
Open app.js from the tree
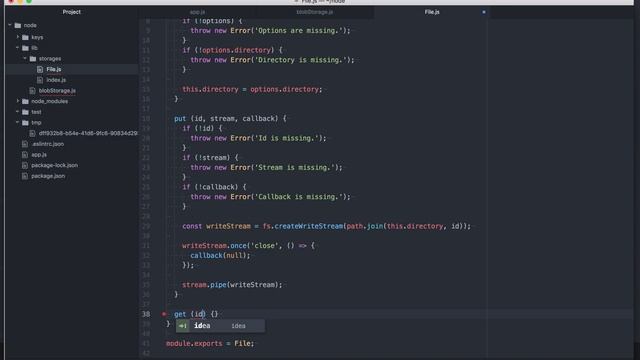pyautogui.click(x=39, y=155)
